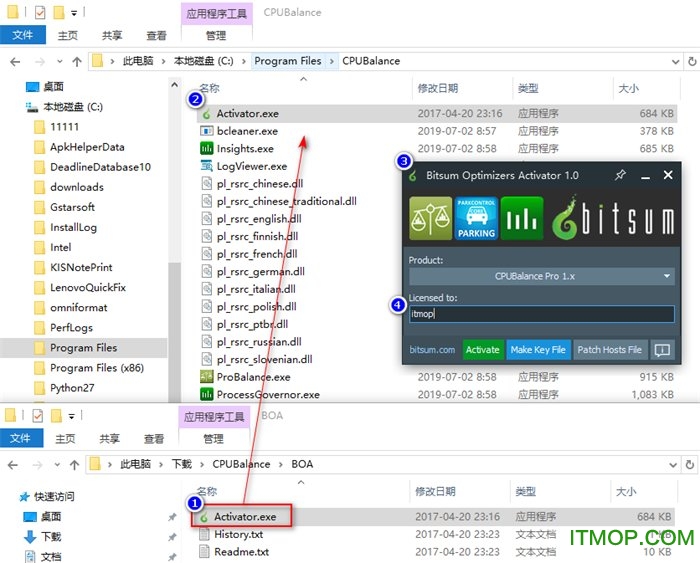700x563 pixels.
Task: Click the Licensed to text field
Action: pyautogui.click(x=541, y=314)
